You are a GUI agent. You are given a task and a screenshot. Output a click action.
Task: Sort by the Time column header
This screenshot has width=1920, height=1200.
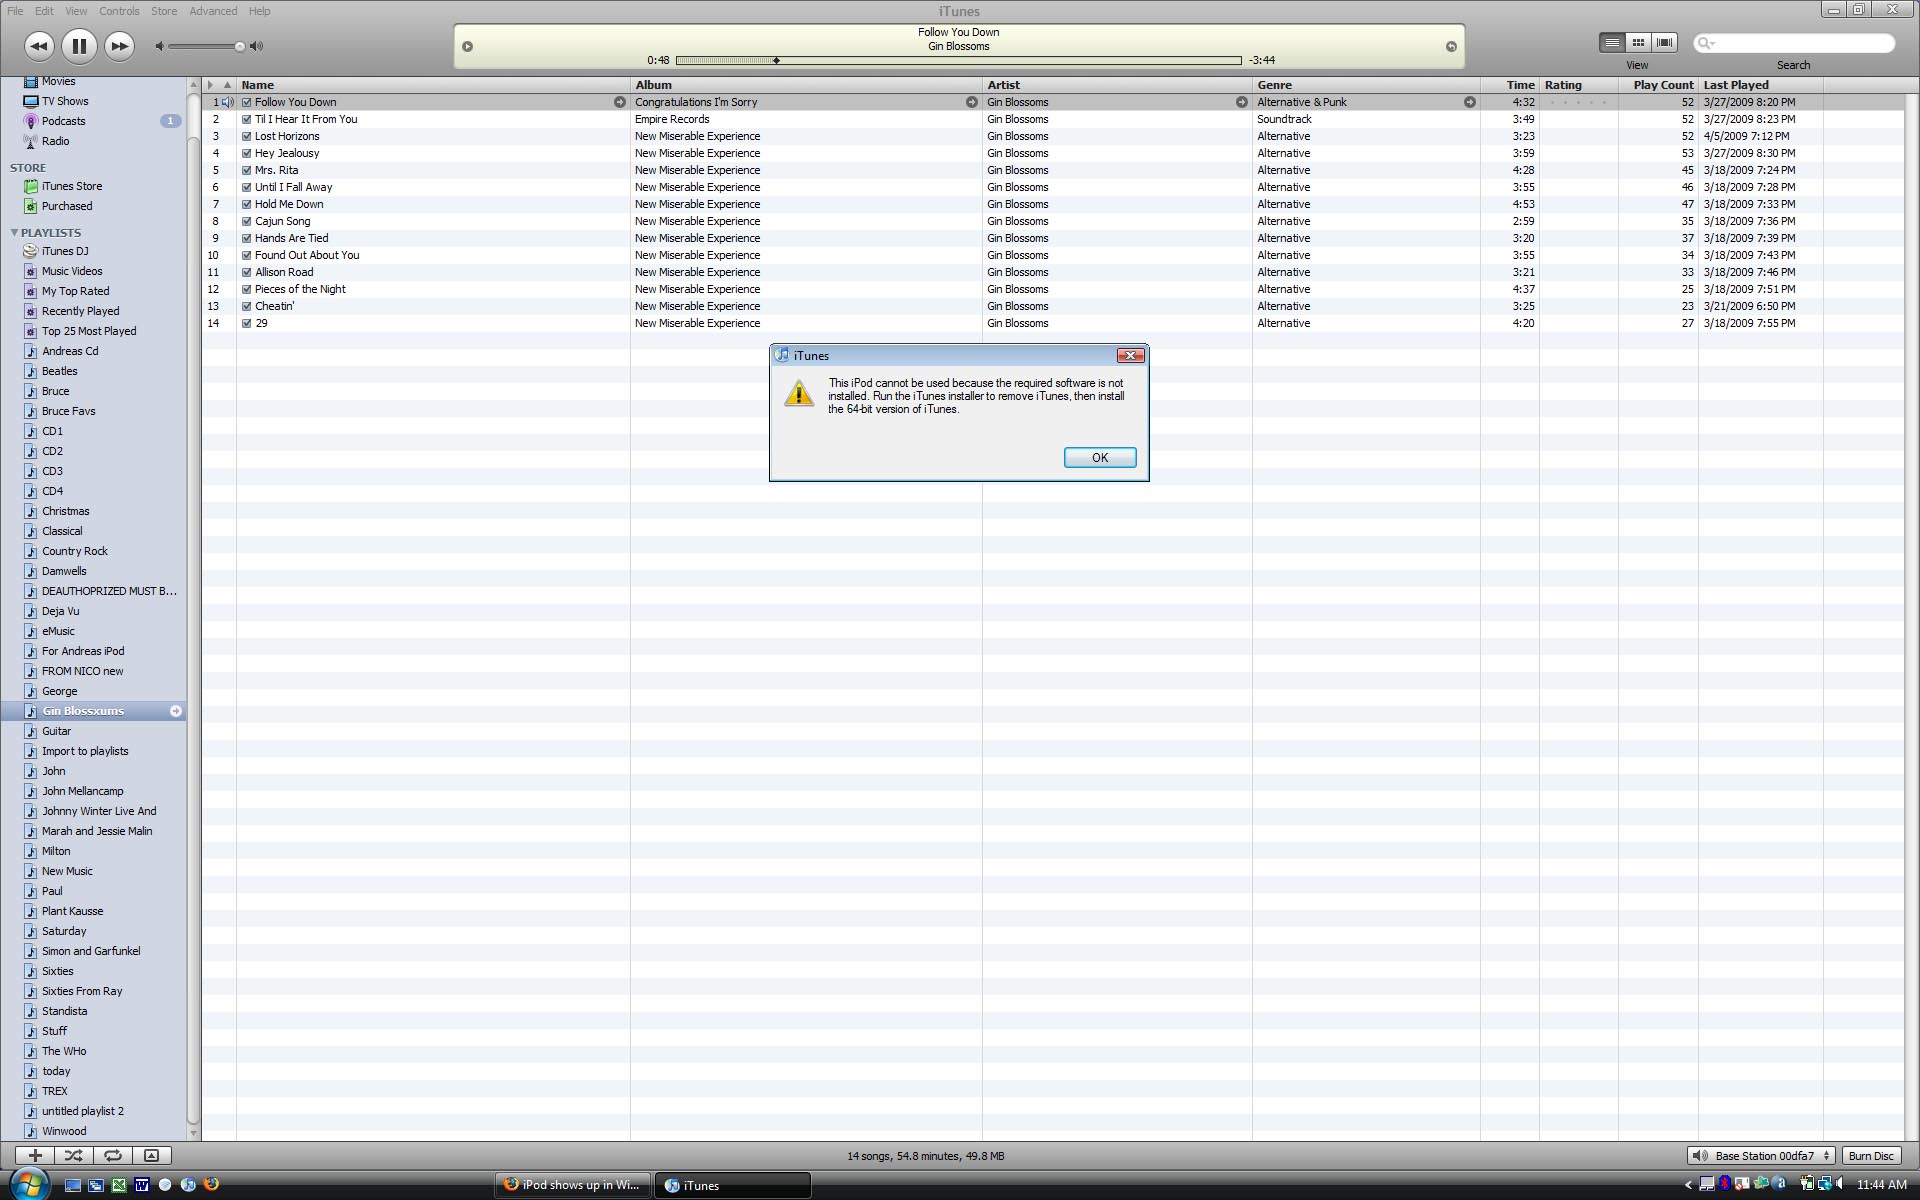[x=1510, y=85]
